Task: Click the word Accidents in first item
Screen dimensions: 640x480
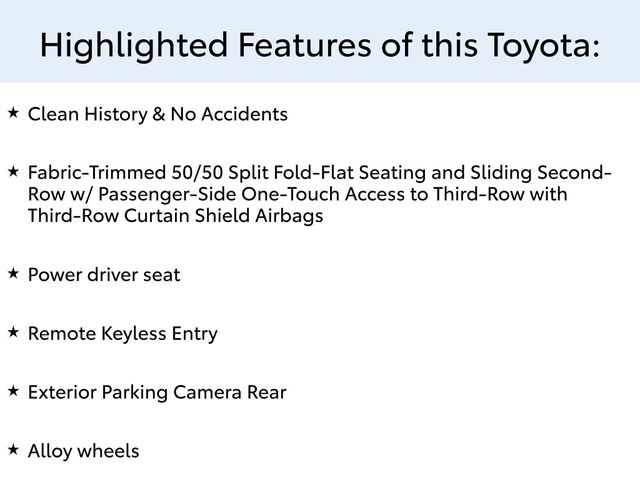Action: (x=244, y=114)
